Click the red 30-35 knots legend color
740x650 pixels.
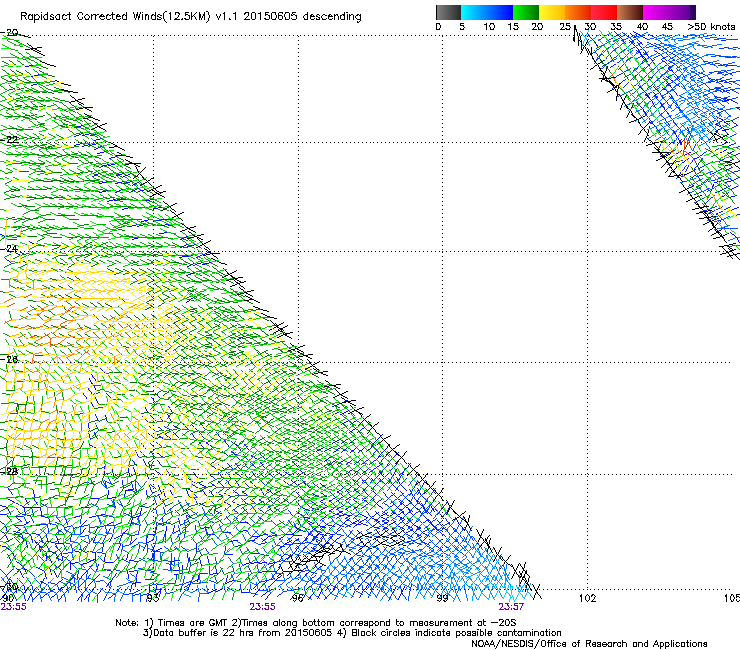click(x=604, y=12)
